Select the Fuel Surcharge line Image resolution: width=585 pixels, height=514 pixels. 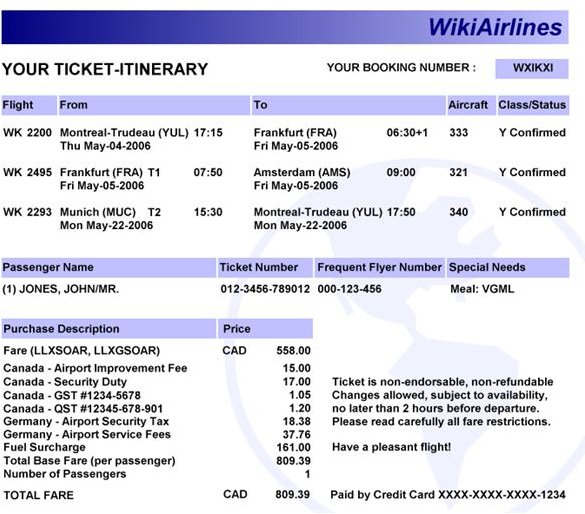click(157, 447)
